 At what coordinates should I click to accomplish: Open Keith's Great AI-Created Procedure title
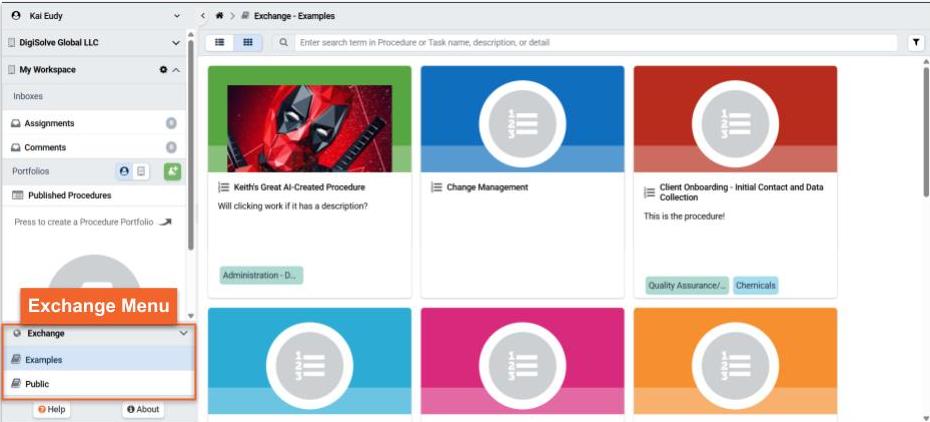[x=300, y=187]
